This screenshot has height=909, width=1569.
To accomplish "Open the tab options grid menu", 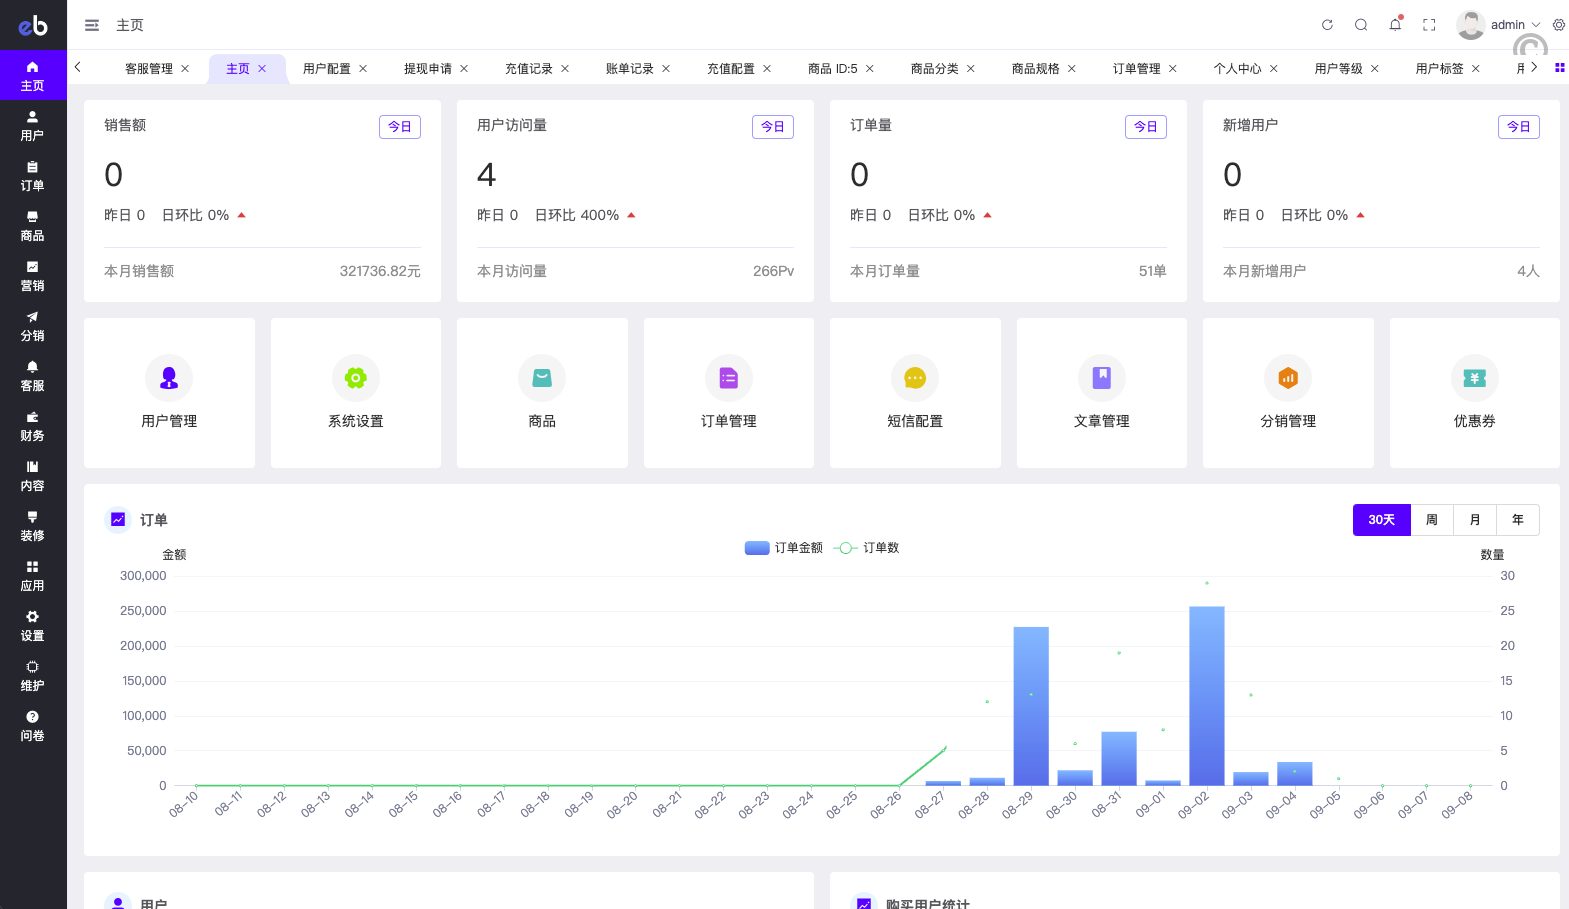I will pos(1559,68).
